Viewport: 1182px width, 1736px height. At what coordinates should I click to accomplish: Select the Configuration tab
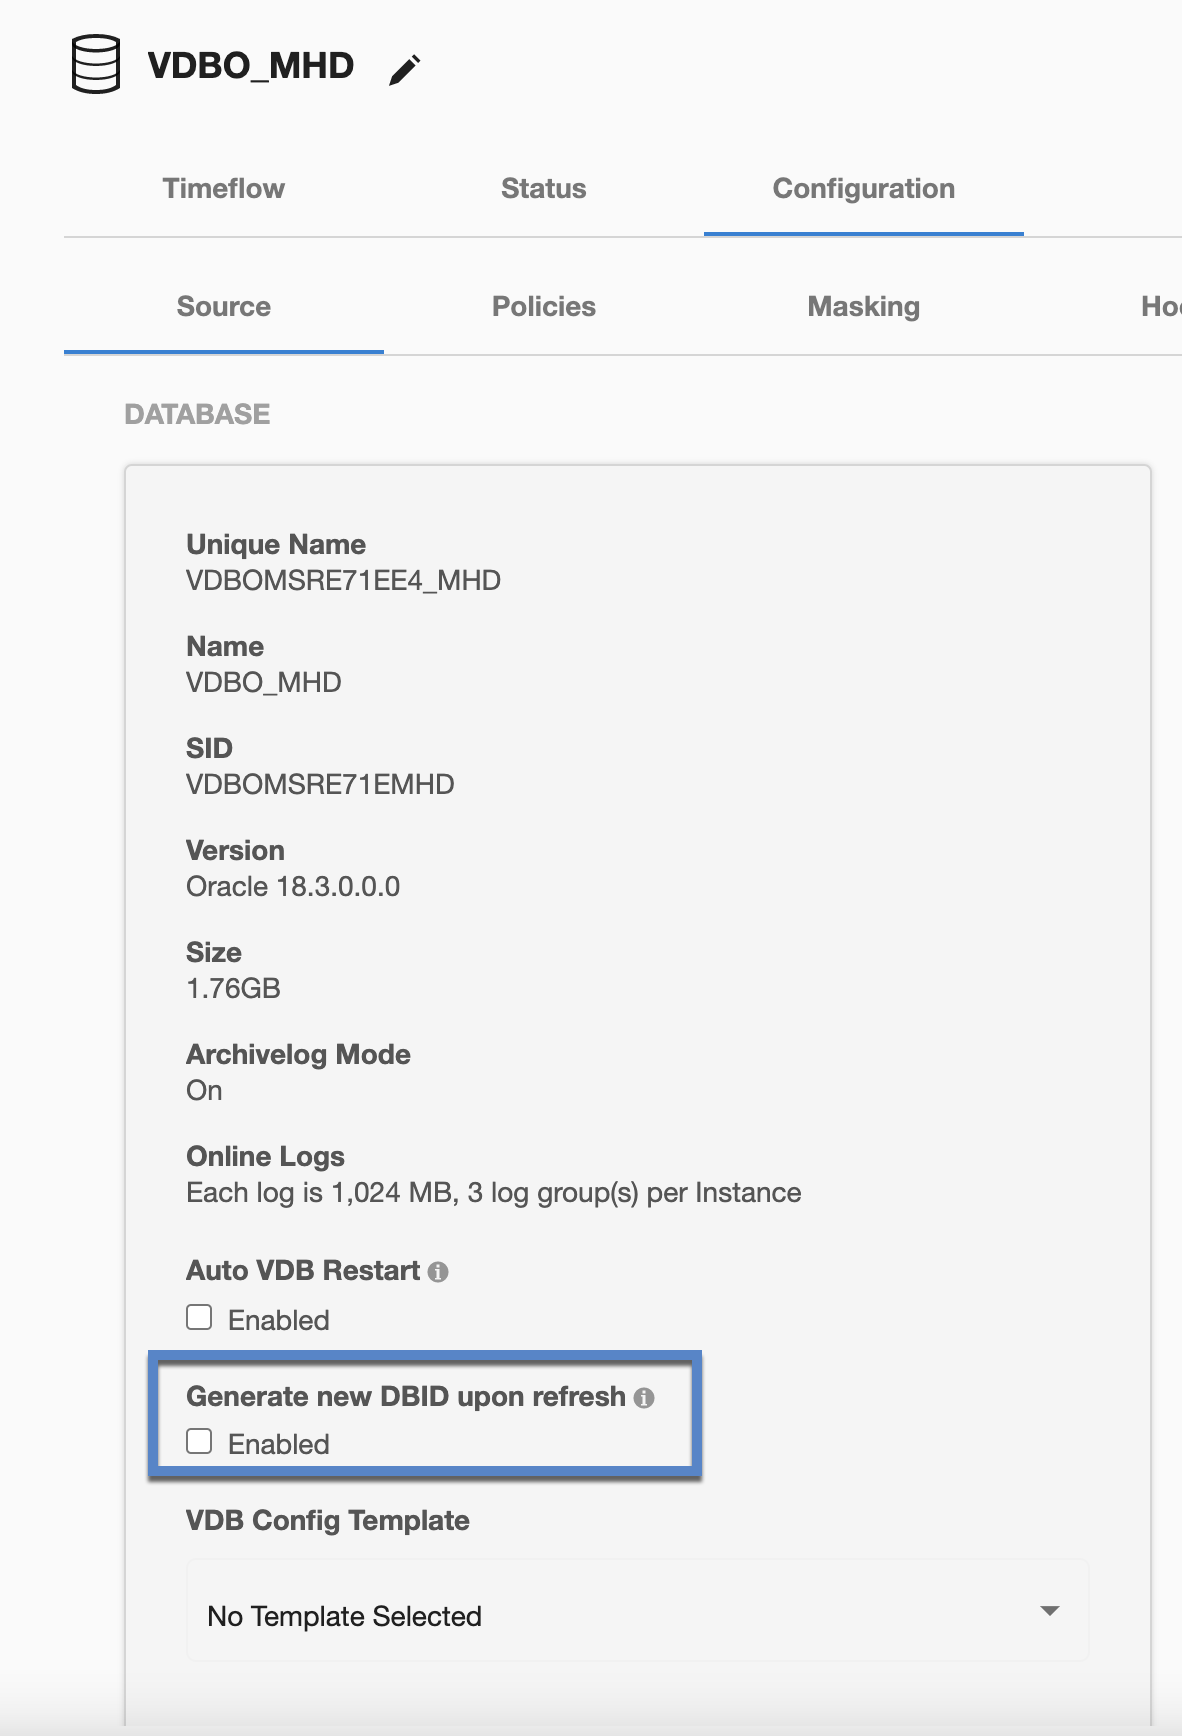click(863, 189)
